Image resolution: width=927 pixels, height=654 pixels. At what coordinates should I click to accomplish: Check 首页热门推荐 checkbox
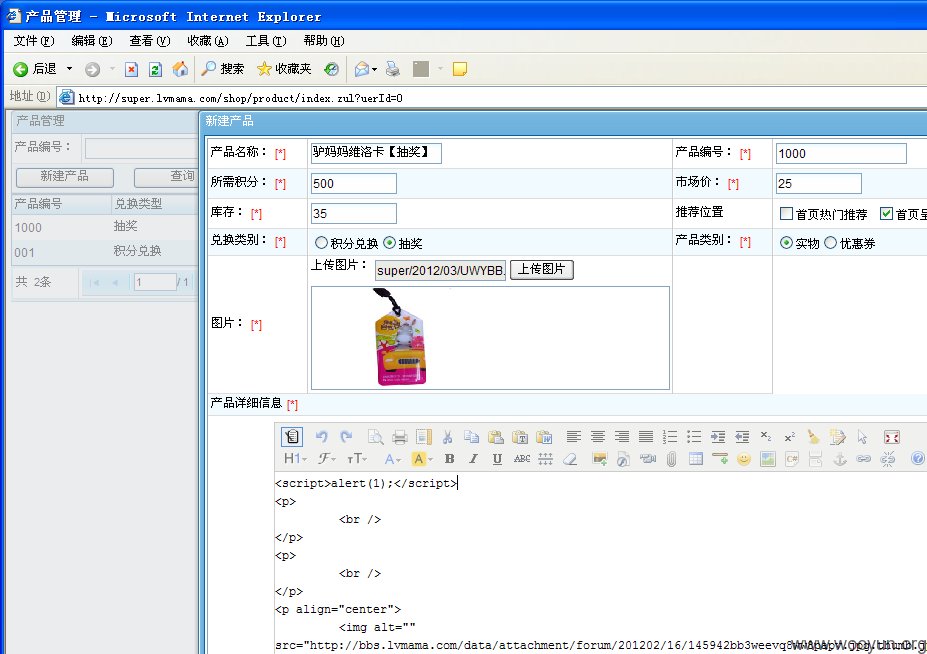click(786, 213)
